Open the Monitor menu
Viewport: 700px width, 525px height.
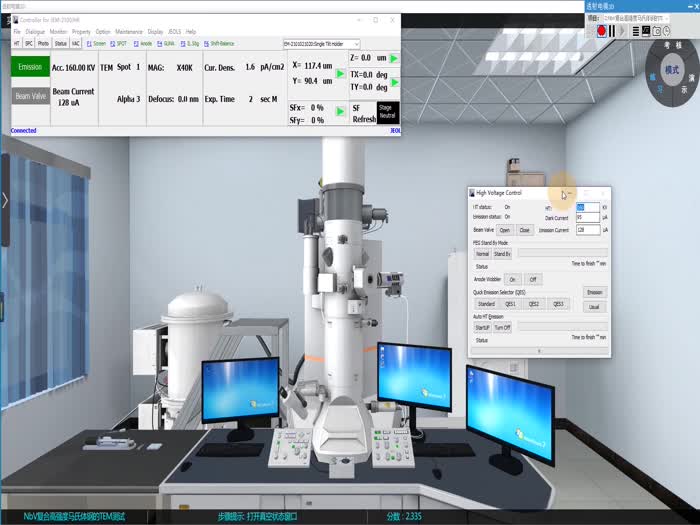coord(58,32)
